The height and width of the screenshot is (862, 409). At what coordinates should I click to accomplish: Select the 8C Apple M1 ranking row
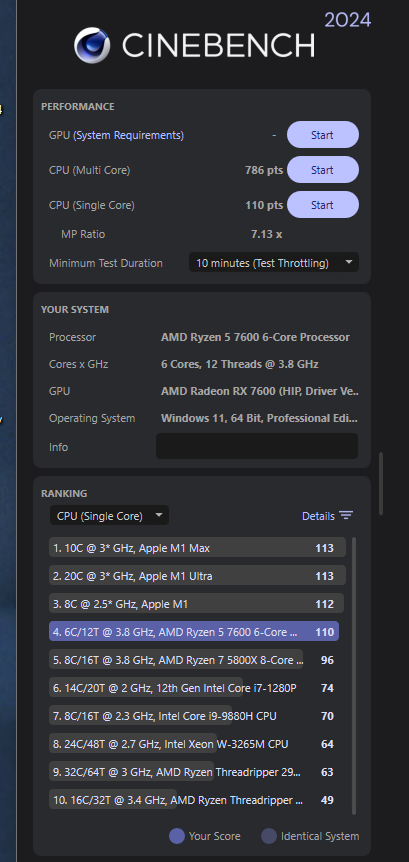click(x=196, y=604)
